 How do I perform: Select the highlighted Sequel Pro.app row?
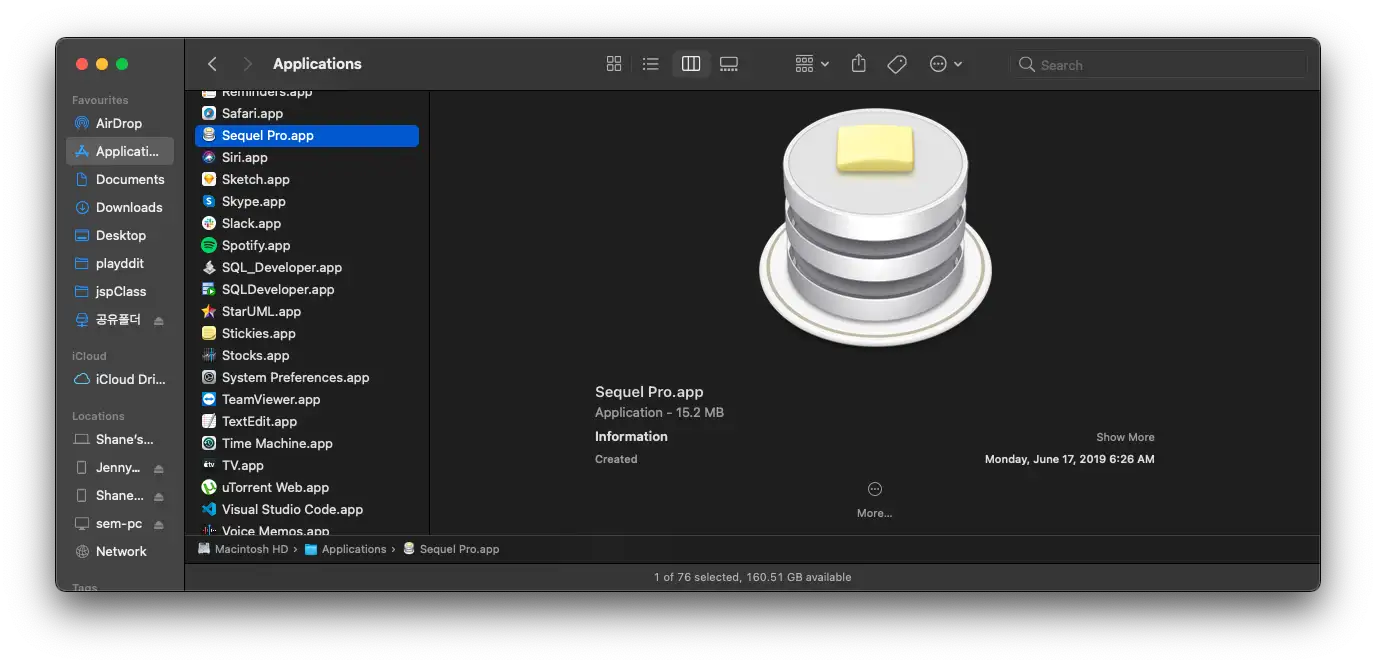click(x=307, y=135)
